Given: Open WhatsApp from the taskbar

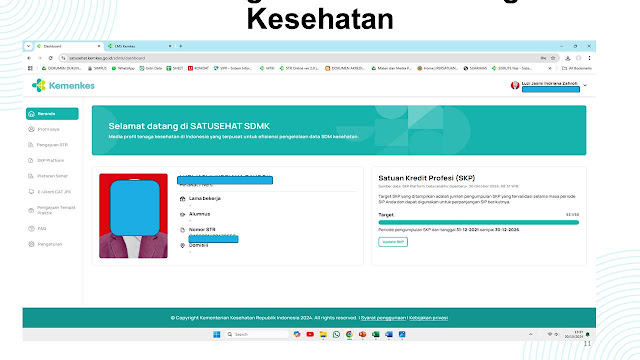Looking at the screenshot, I should click(x=336, y=334).
